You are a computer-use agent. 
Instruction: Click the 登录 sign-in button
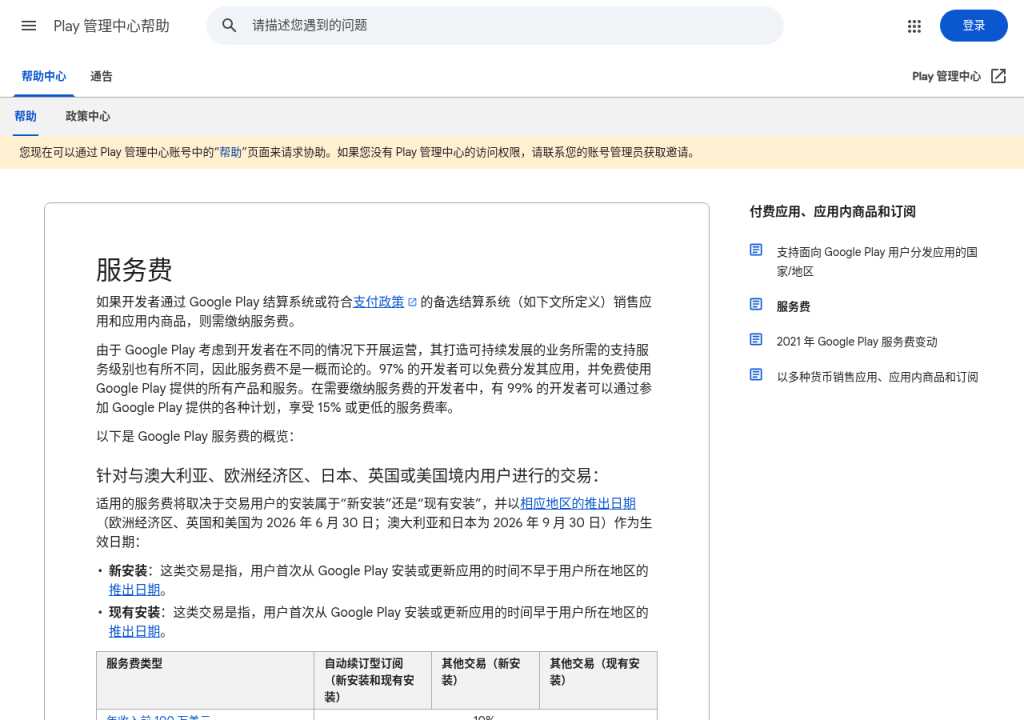[x=973, y=25]
